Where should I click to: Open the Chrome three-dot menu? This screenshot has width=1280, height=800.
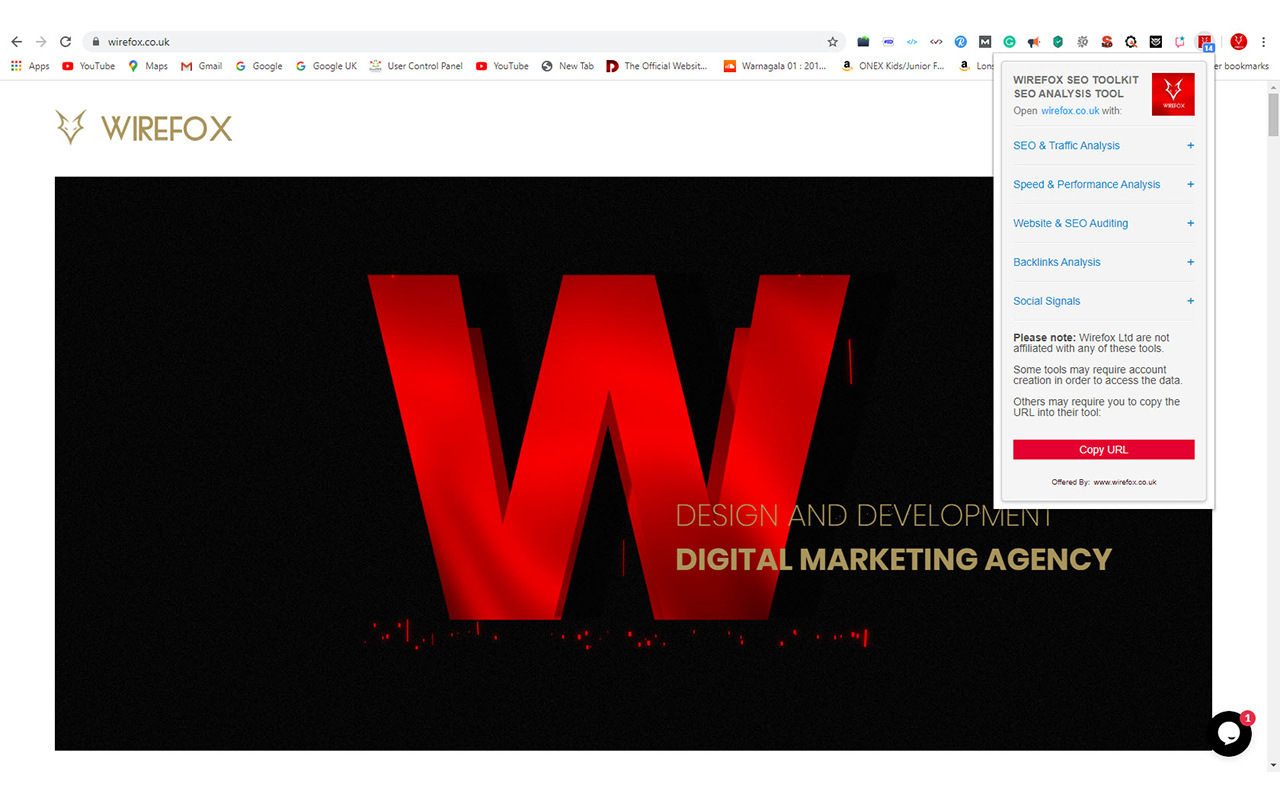click(x=1264, y=42)
